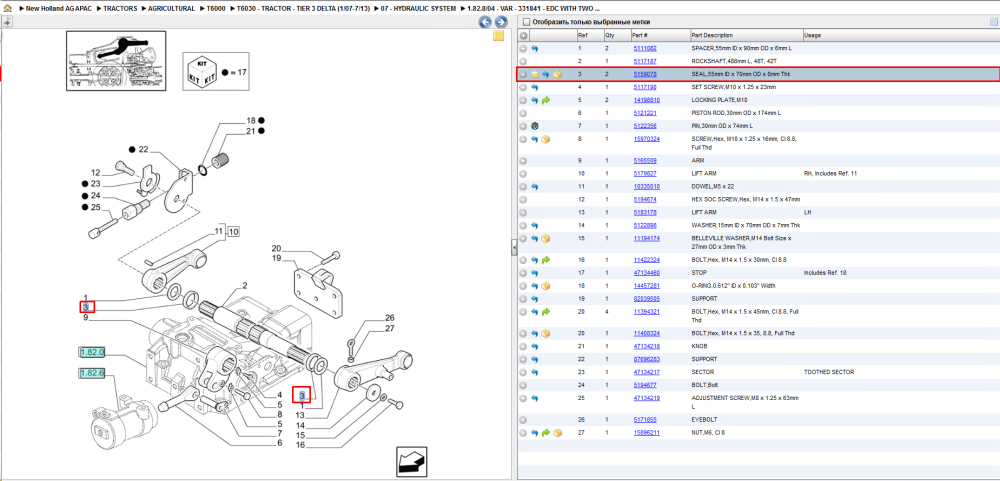Image resolution: width=1000 pixels, height=481 pixels.
Task: Click the KIT cube legend image
Action: (x=201, y=72)
